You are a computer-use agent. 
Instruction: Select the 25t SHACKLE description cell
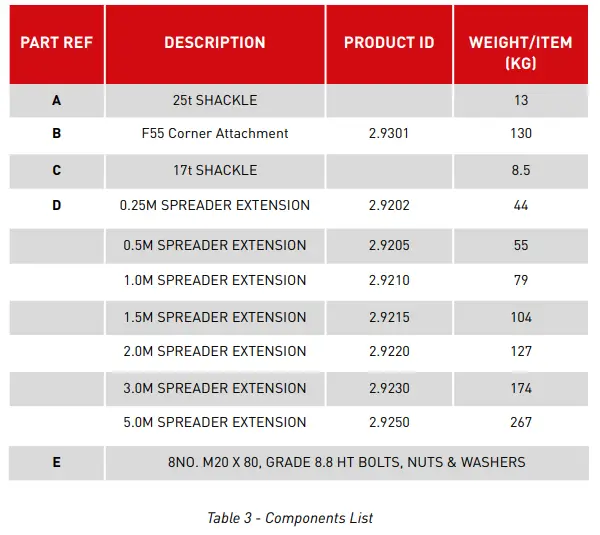215,100
